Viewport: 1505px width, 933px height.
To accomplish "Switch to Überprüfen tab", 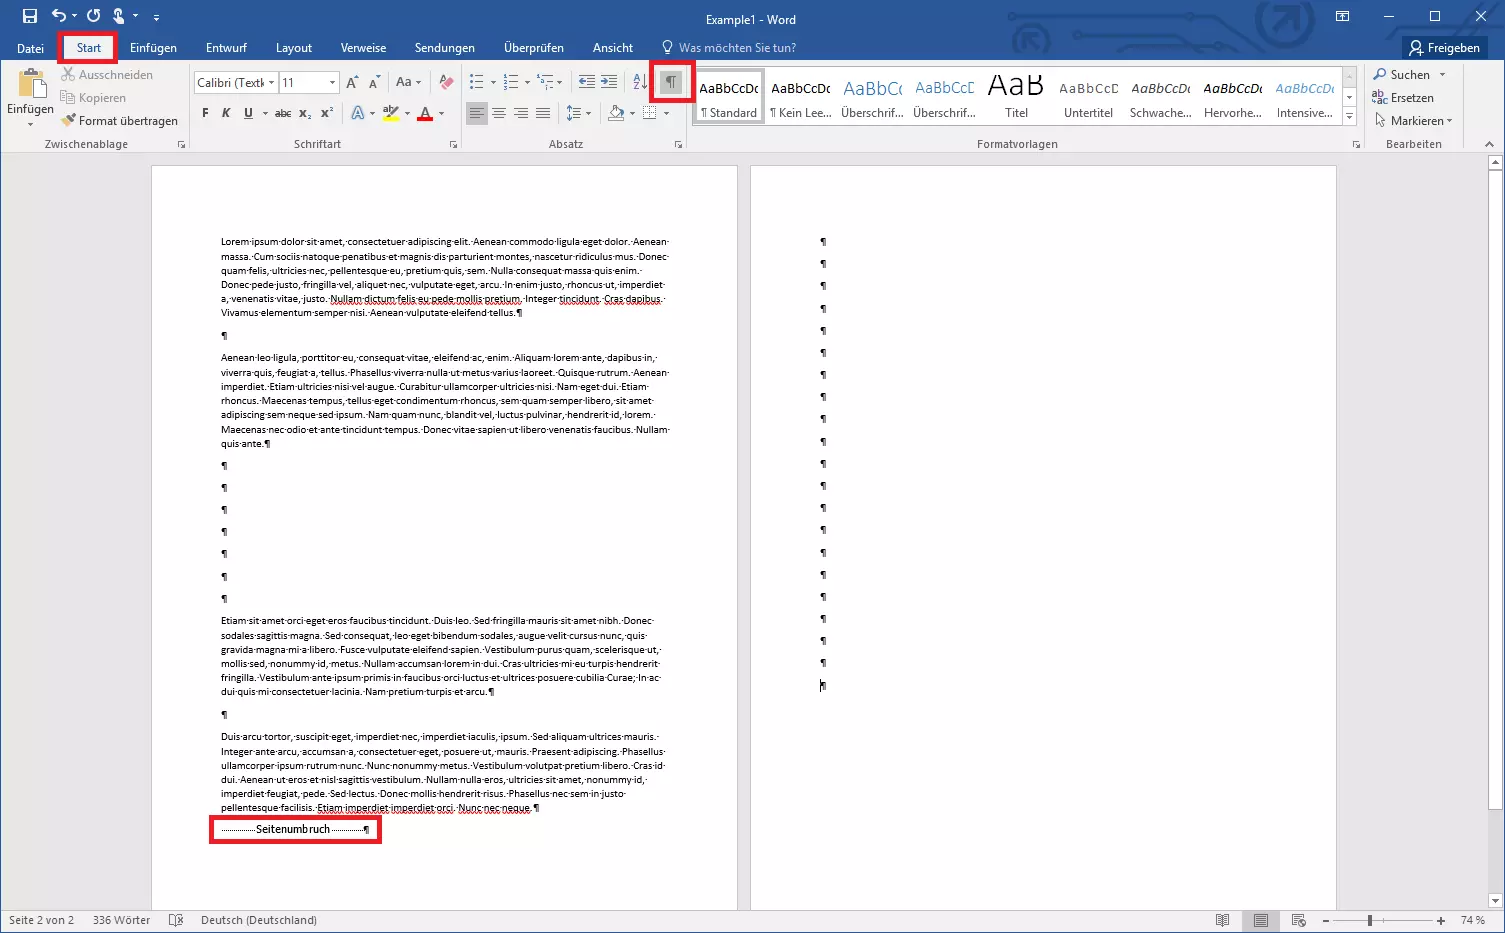I will coord(534,48).
